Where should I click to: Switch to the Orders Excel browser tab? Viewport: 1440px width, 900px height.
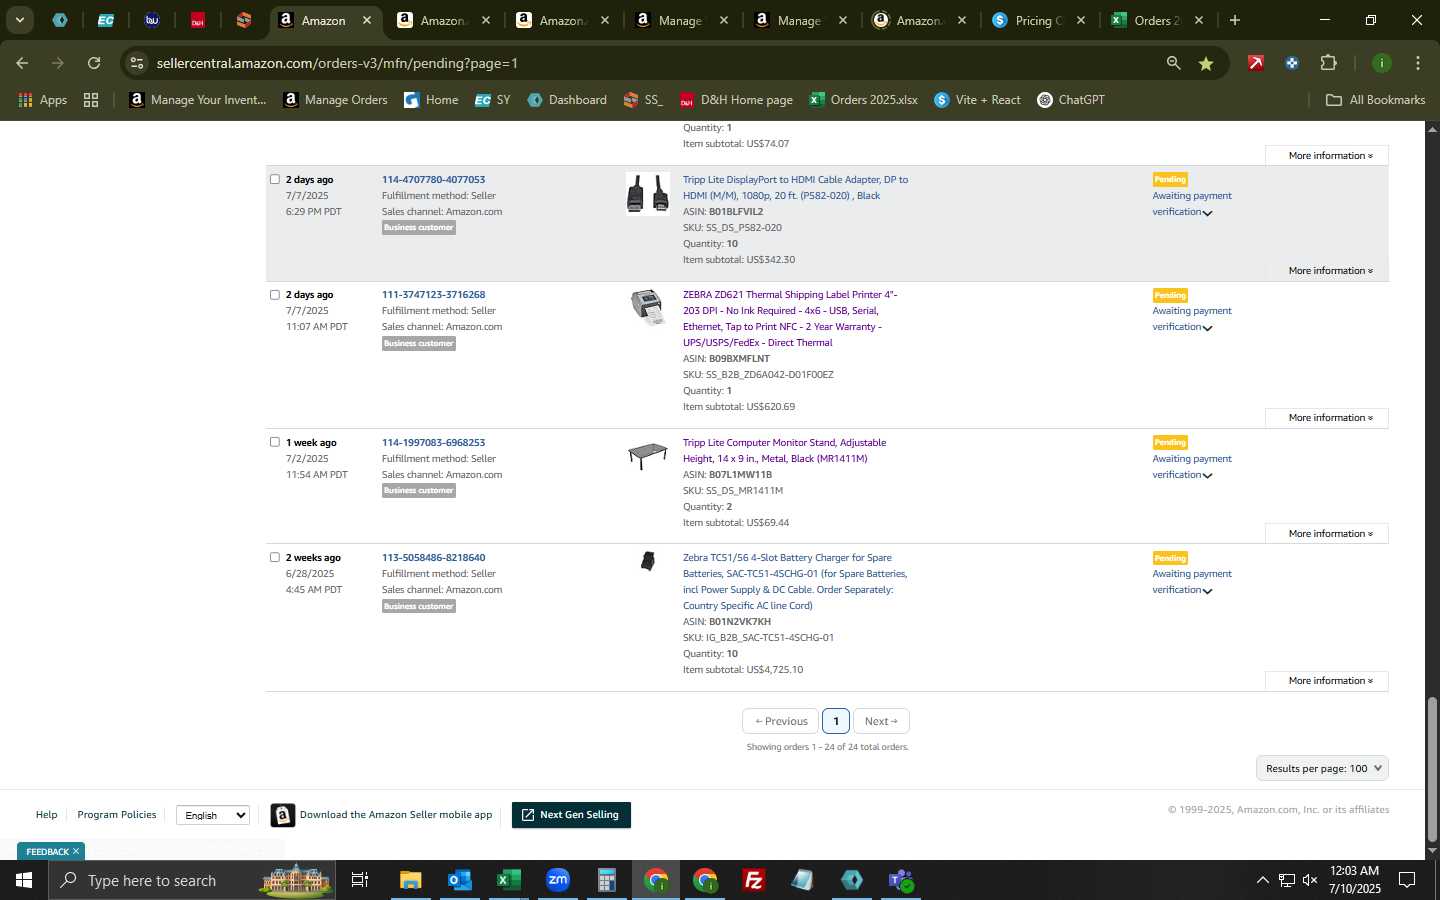pyautogui.click(x=1157, y=20)
